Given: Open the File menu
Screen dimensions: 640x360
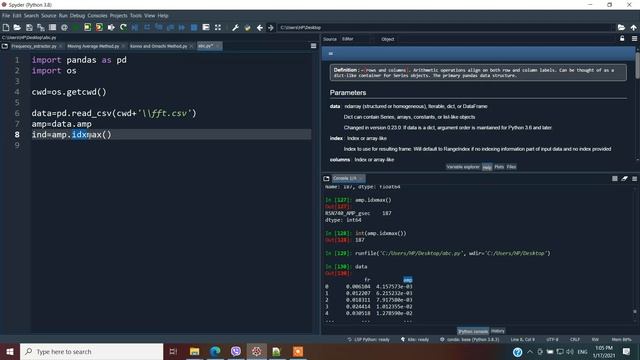Looking at the screenshot, I should click(x=6, y=16).
